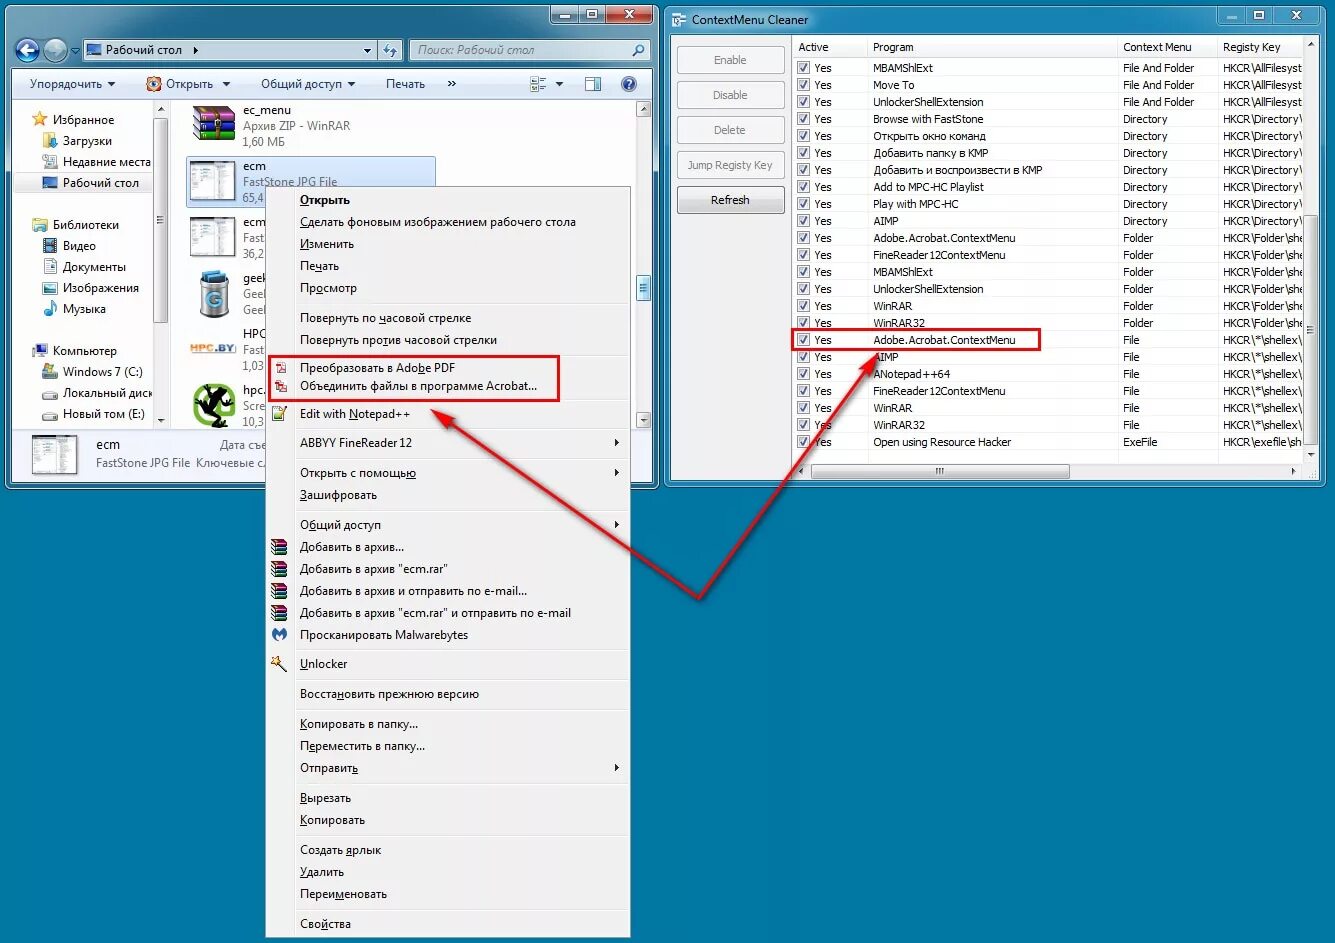
Task: Expand the Упорядочить dropdown
Action: [x=72, y=84]
